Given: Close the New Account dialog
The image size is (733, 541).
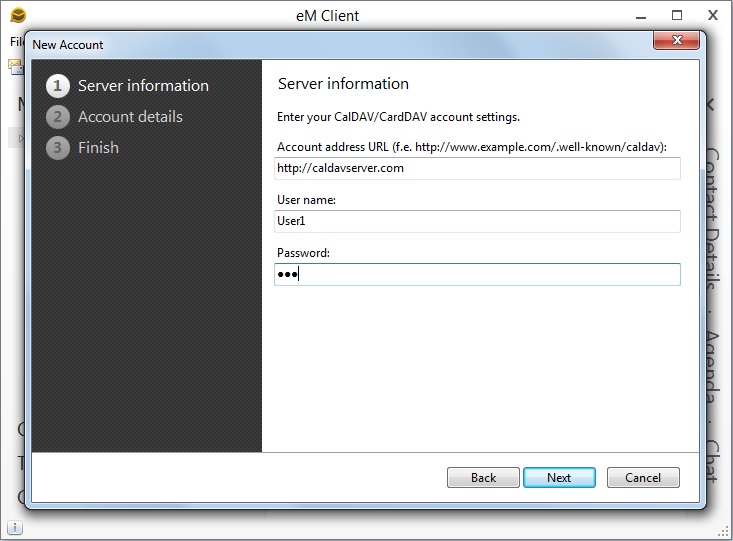Looking at the screenshot, I should point(676,40).
